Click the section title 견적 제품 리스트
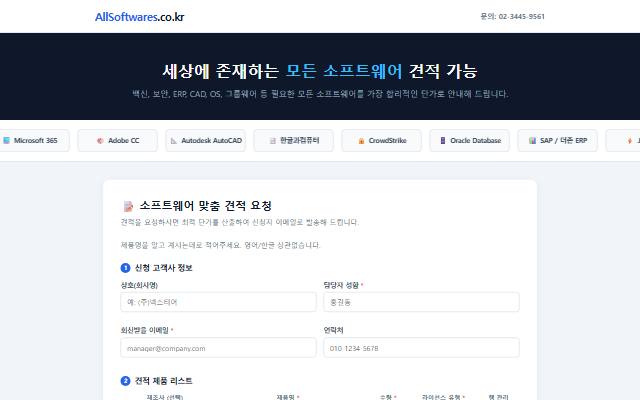Viewport: 640px width, 400px height. (164, 381)
